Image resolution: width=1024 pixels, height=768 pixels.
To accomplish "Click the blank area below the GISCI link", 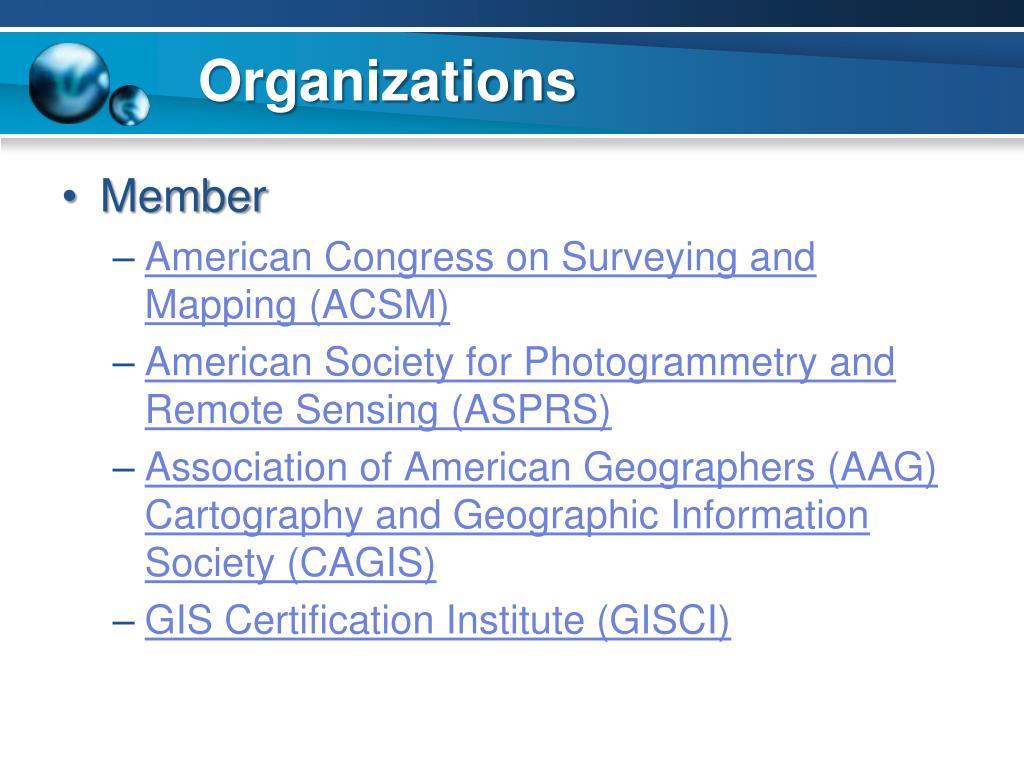I will [512, 705].
